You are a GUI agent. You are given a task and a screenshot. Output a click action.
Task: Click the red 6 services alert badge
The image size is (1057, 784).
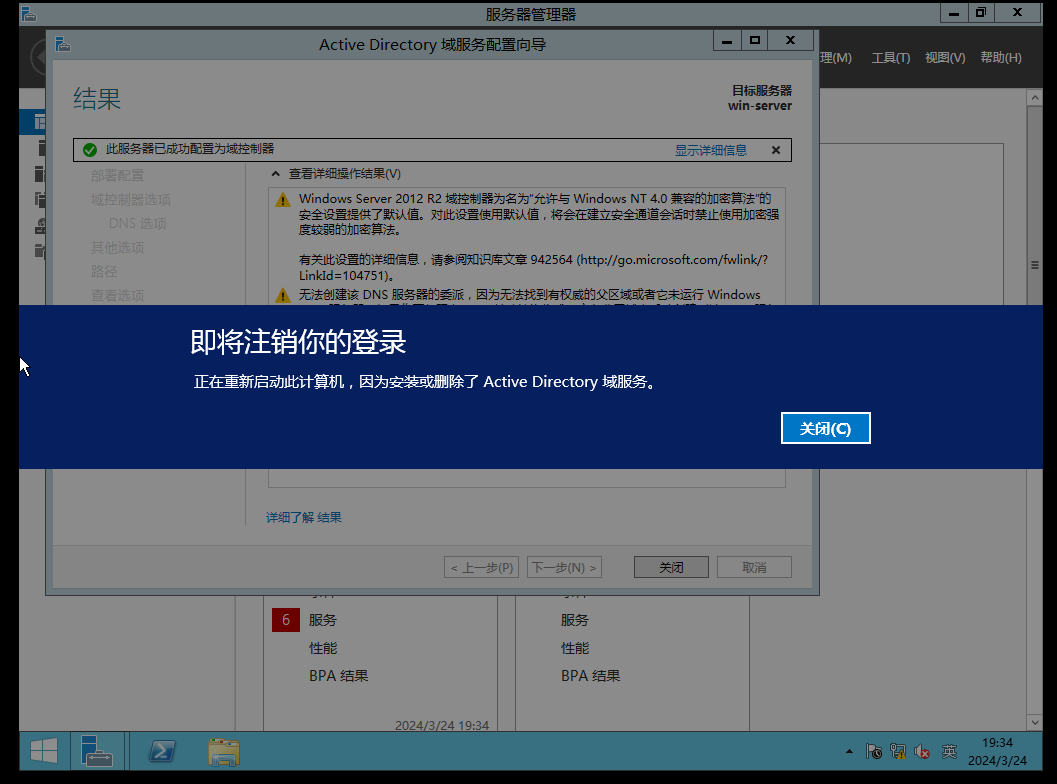tap(286, 620)
